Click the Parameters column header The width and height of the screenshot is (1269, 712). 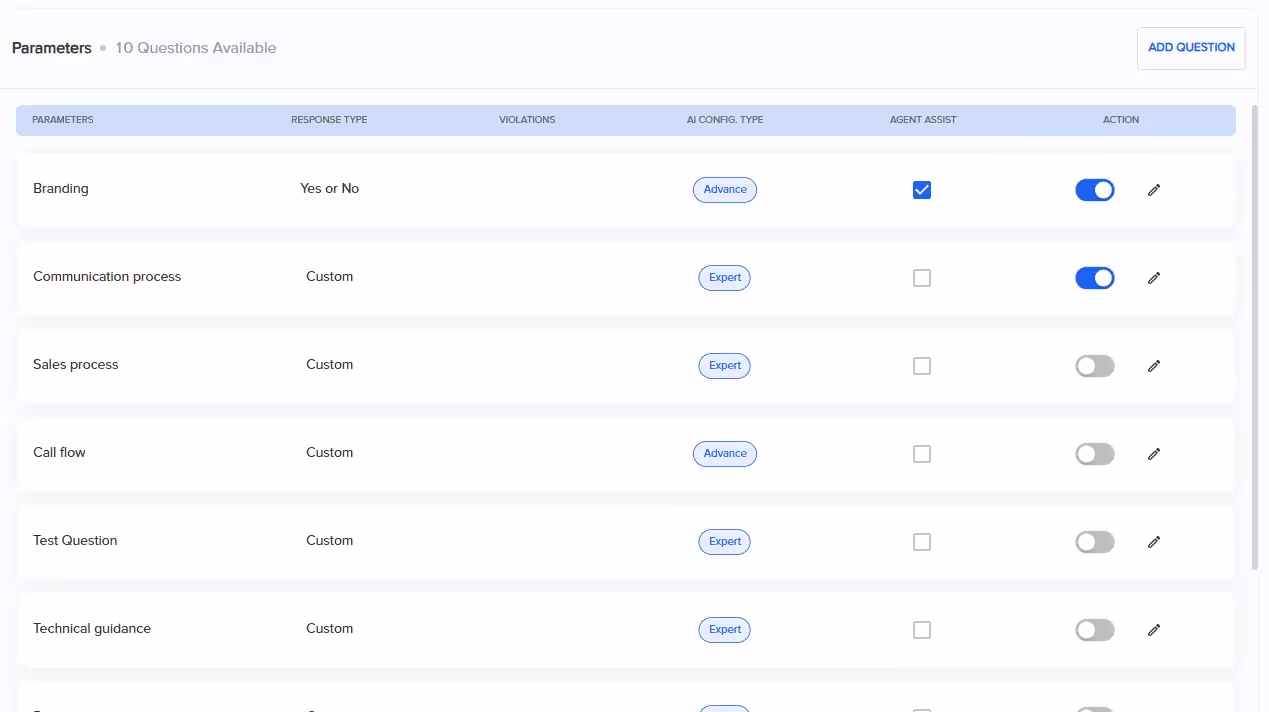click(x=63, y=120)
